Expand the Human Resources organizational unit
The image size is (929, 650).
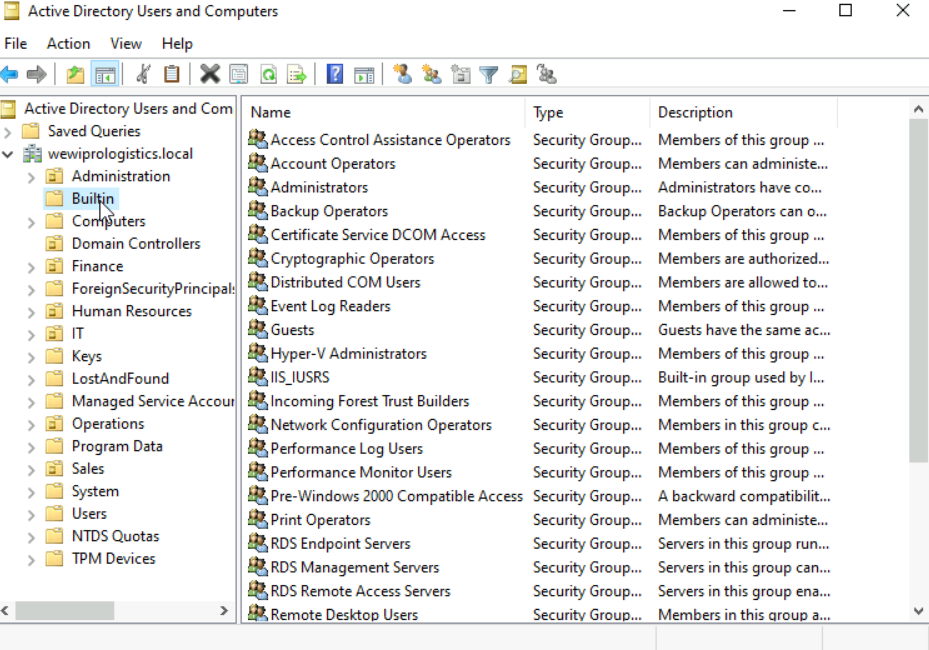click(31, 312)
